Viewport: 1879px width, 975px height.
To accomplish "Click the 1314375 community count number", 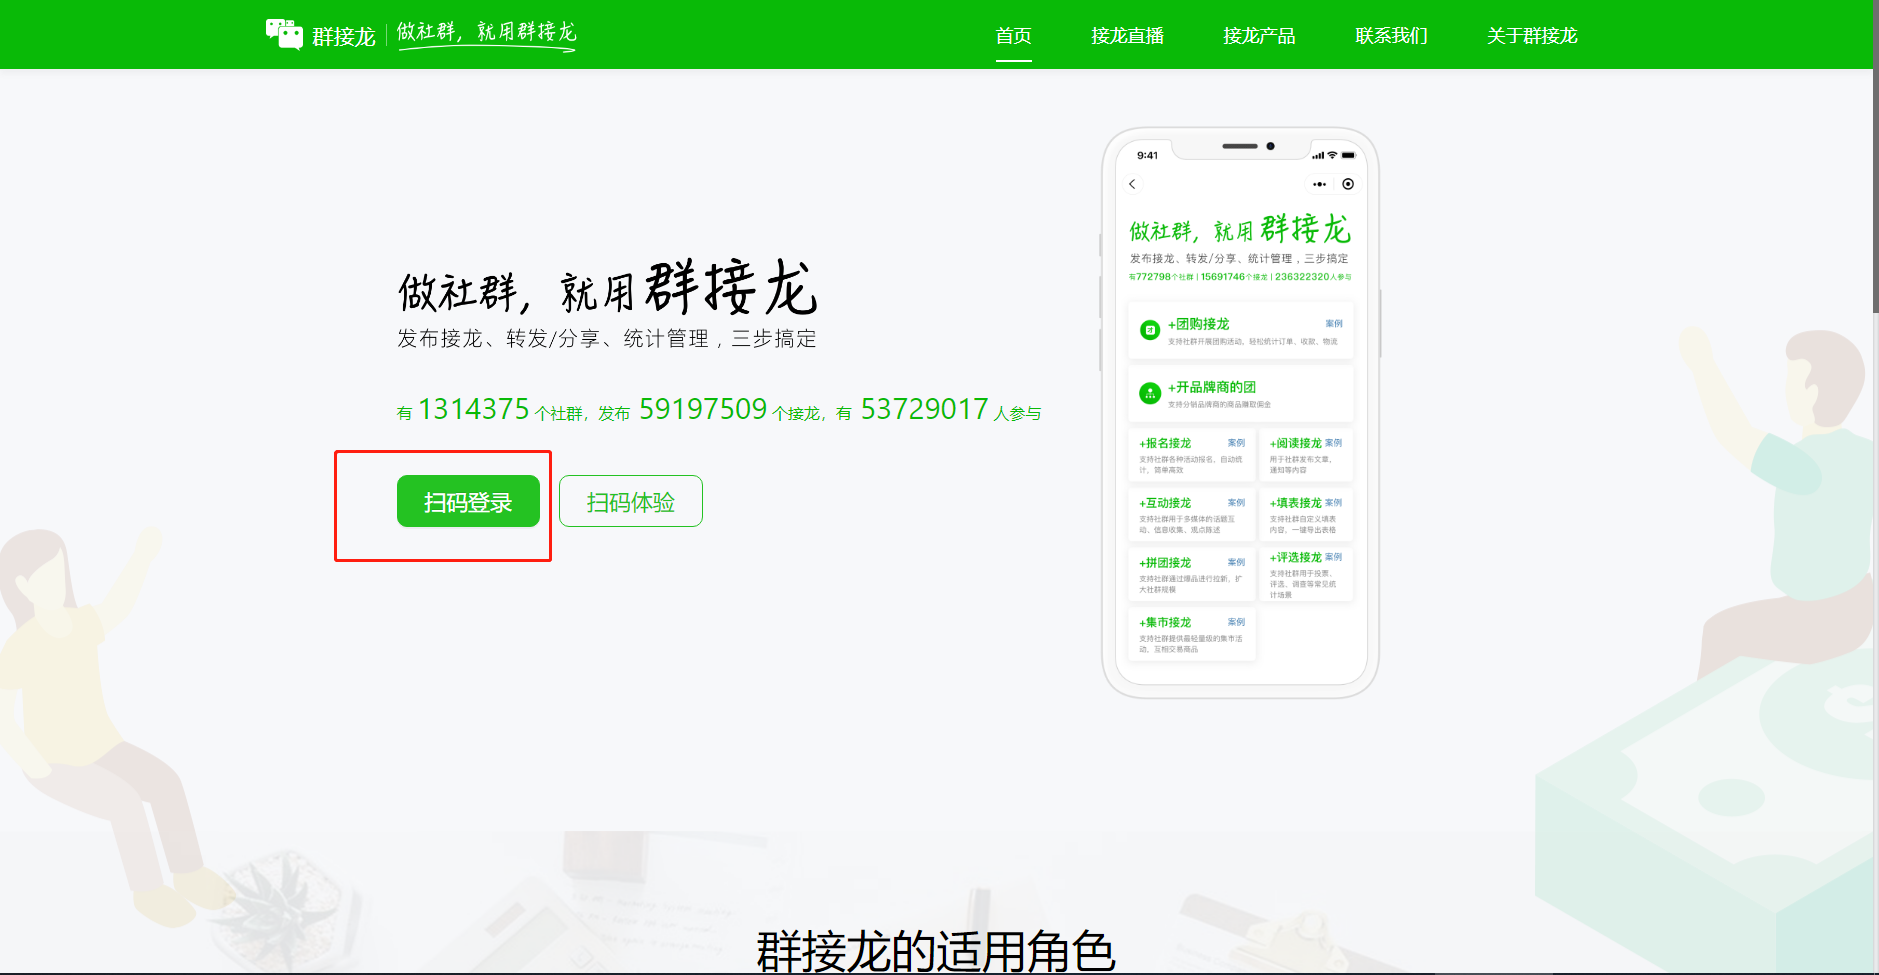I will pyautogui.click(x=474, y=409).
